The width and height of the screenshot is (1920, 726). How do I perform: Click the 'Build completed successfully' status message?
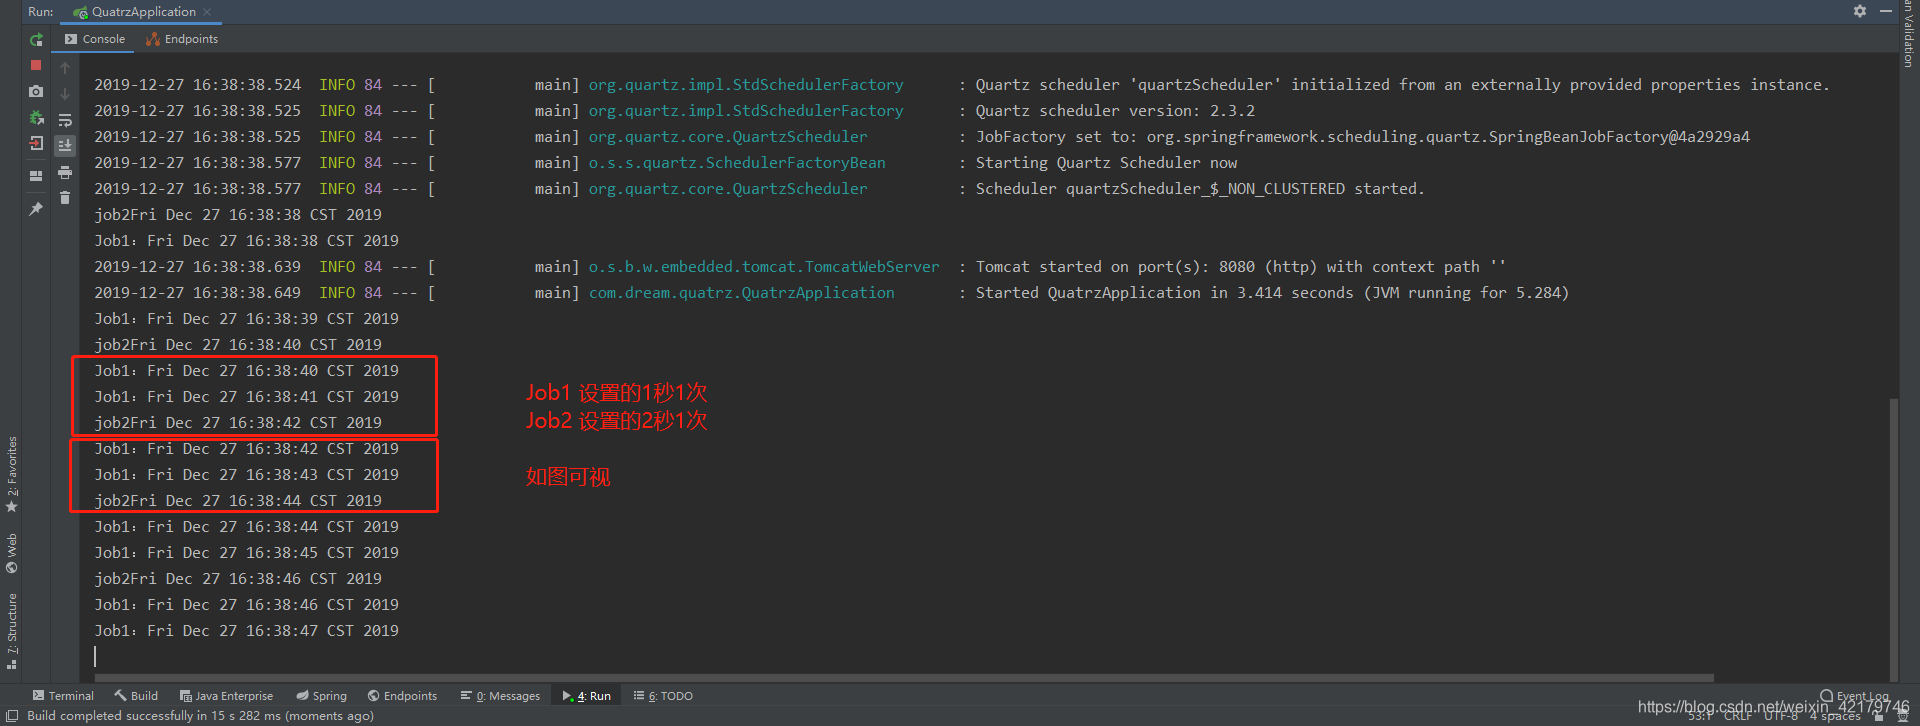(x=200, y=716)
